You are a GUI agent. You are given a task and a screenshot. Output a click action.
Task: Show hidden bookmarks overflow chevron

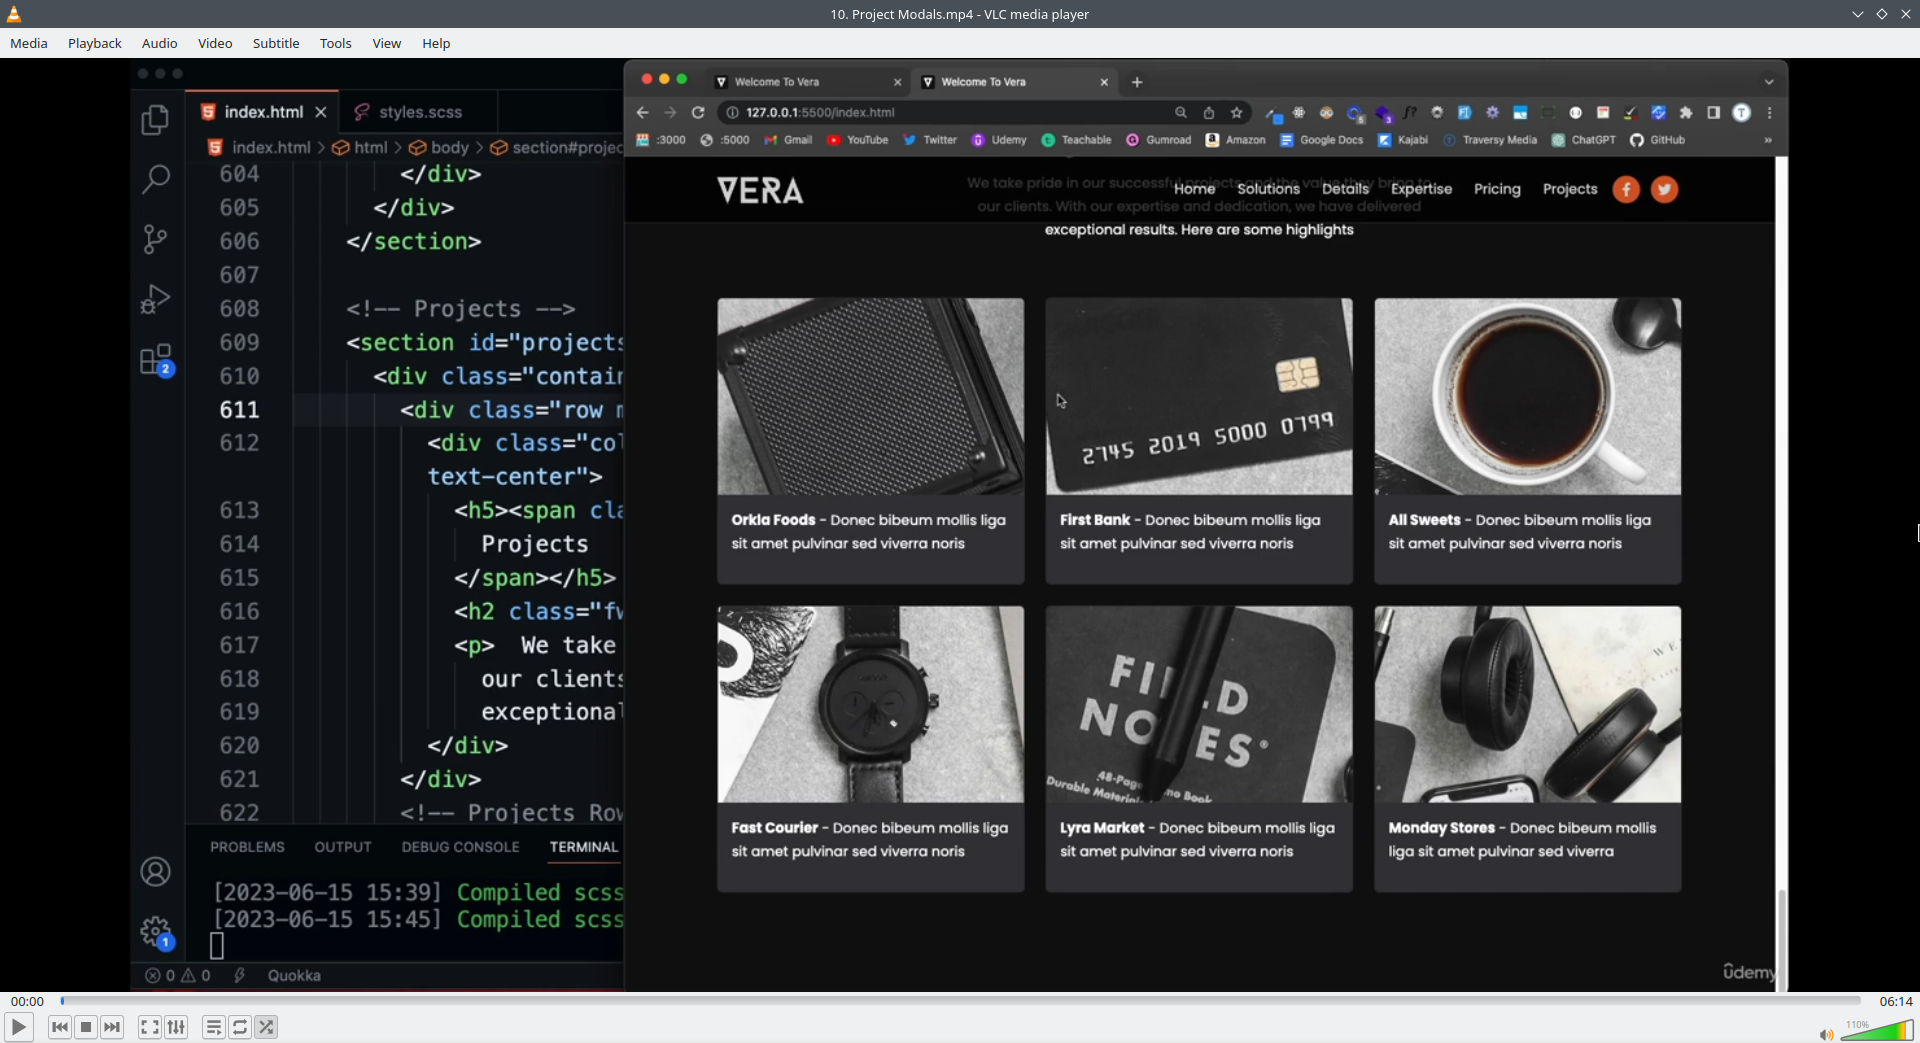pyautogui.click(x=1768, y=140)
